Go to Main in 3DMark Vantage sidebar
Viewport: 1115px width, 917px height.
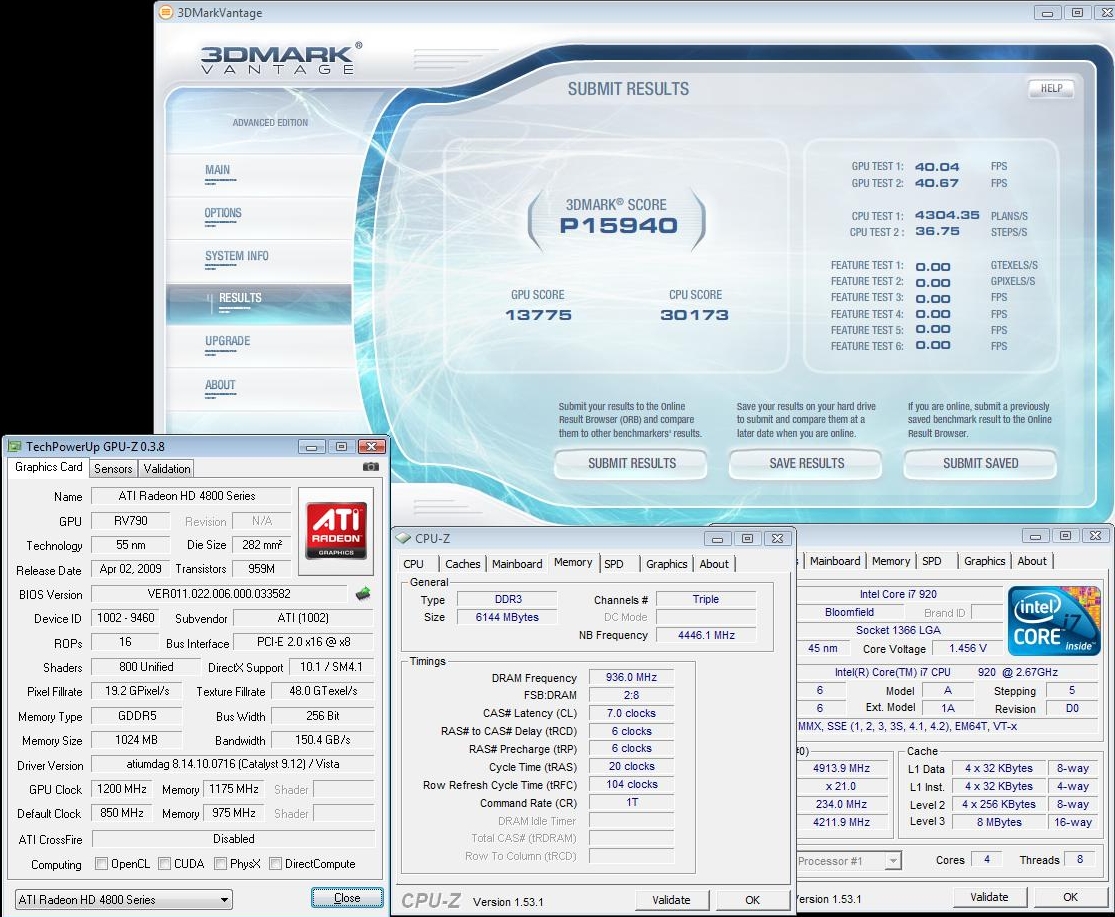click(218, 171)
